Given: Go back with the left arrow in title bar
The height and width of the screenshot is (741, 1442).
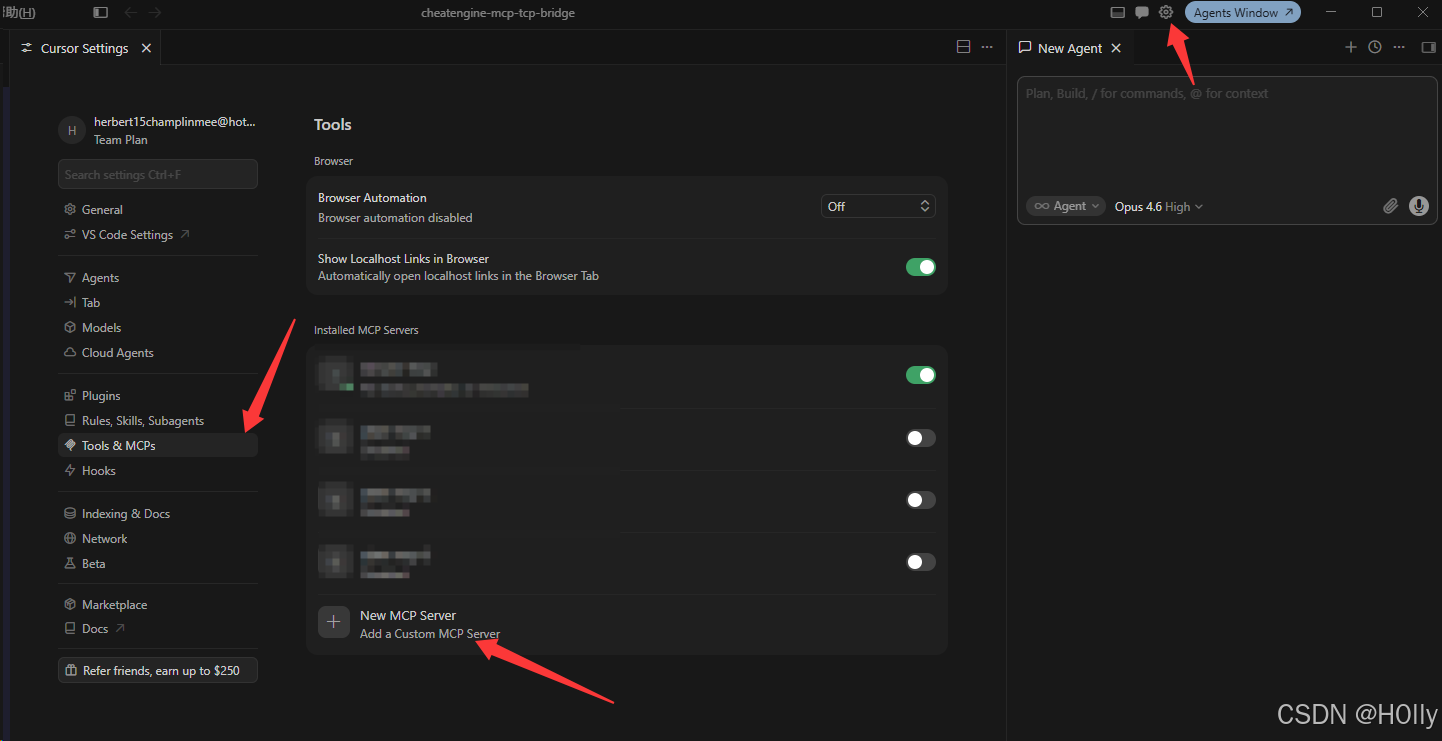Looking at the screenshot, I should [x=130, y=13].
